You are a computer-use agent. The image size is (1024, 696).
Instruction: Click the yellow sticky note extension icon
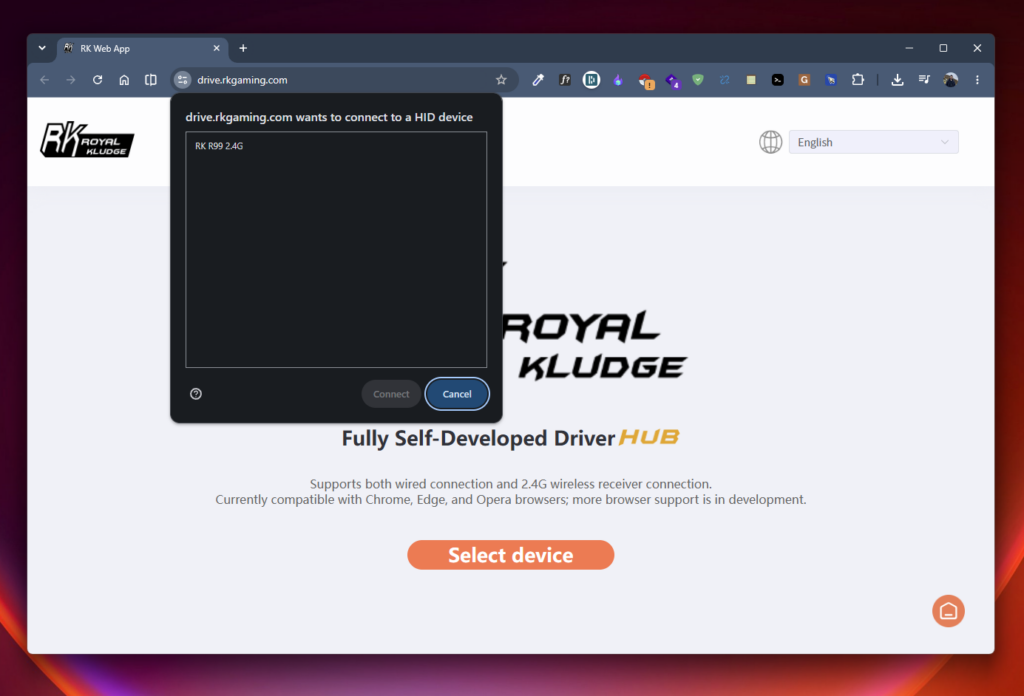click(x=751, y=80)
